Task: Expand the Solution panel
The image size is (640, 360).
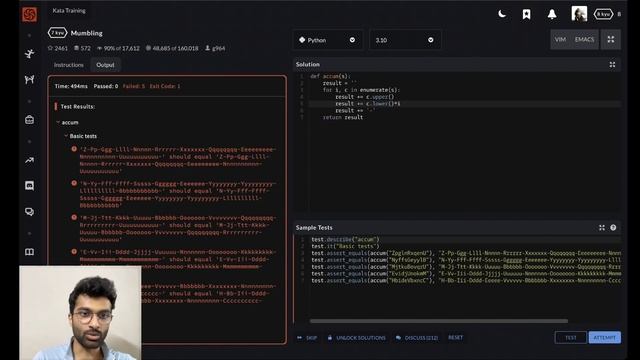Action: (612, 64)
